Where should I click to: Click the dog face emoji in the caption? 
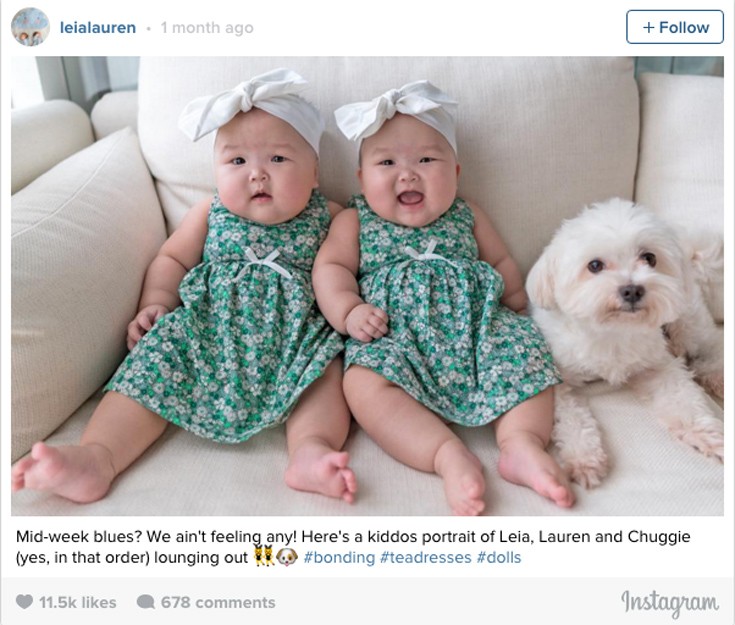[287, 557]
